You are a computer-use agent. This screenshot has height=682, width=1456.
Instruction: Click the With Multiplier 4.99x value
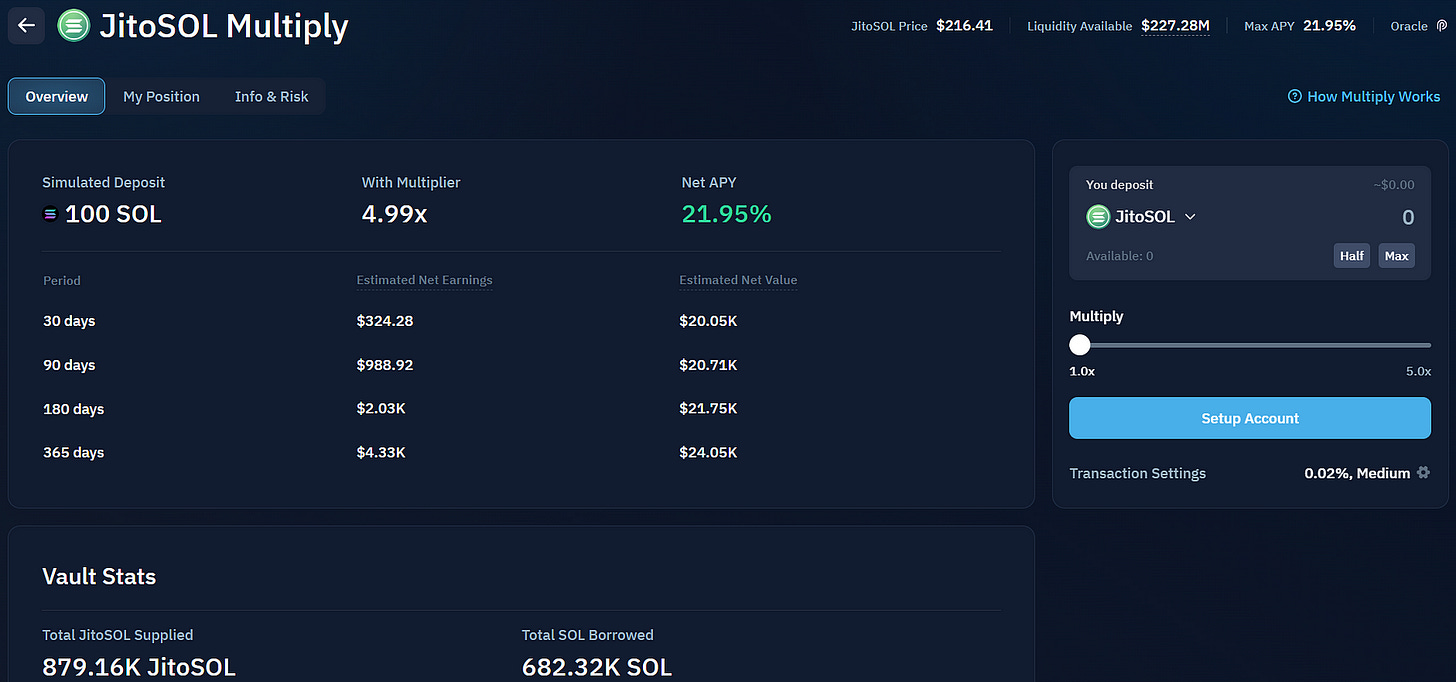(x=394, y=213)
